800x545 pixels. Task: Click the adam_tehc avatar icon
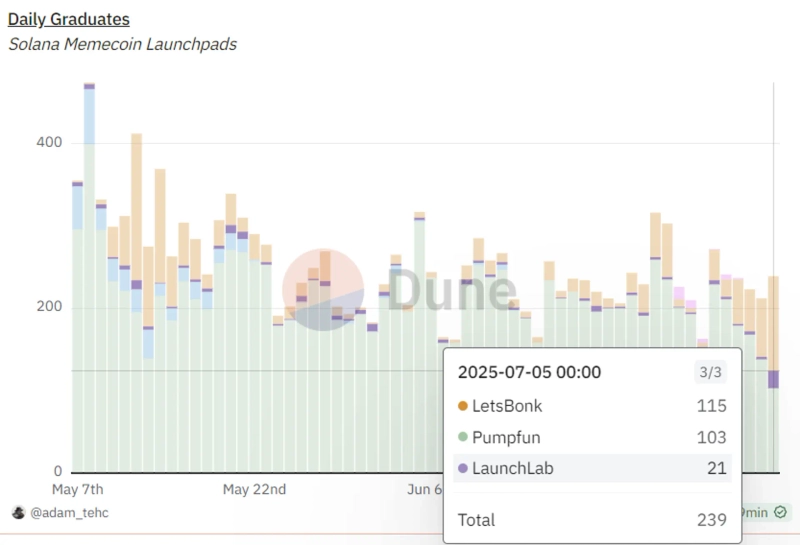click(x=17, y=512)
